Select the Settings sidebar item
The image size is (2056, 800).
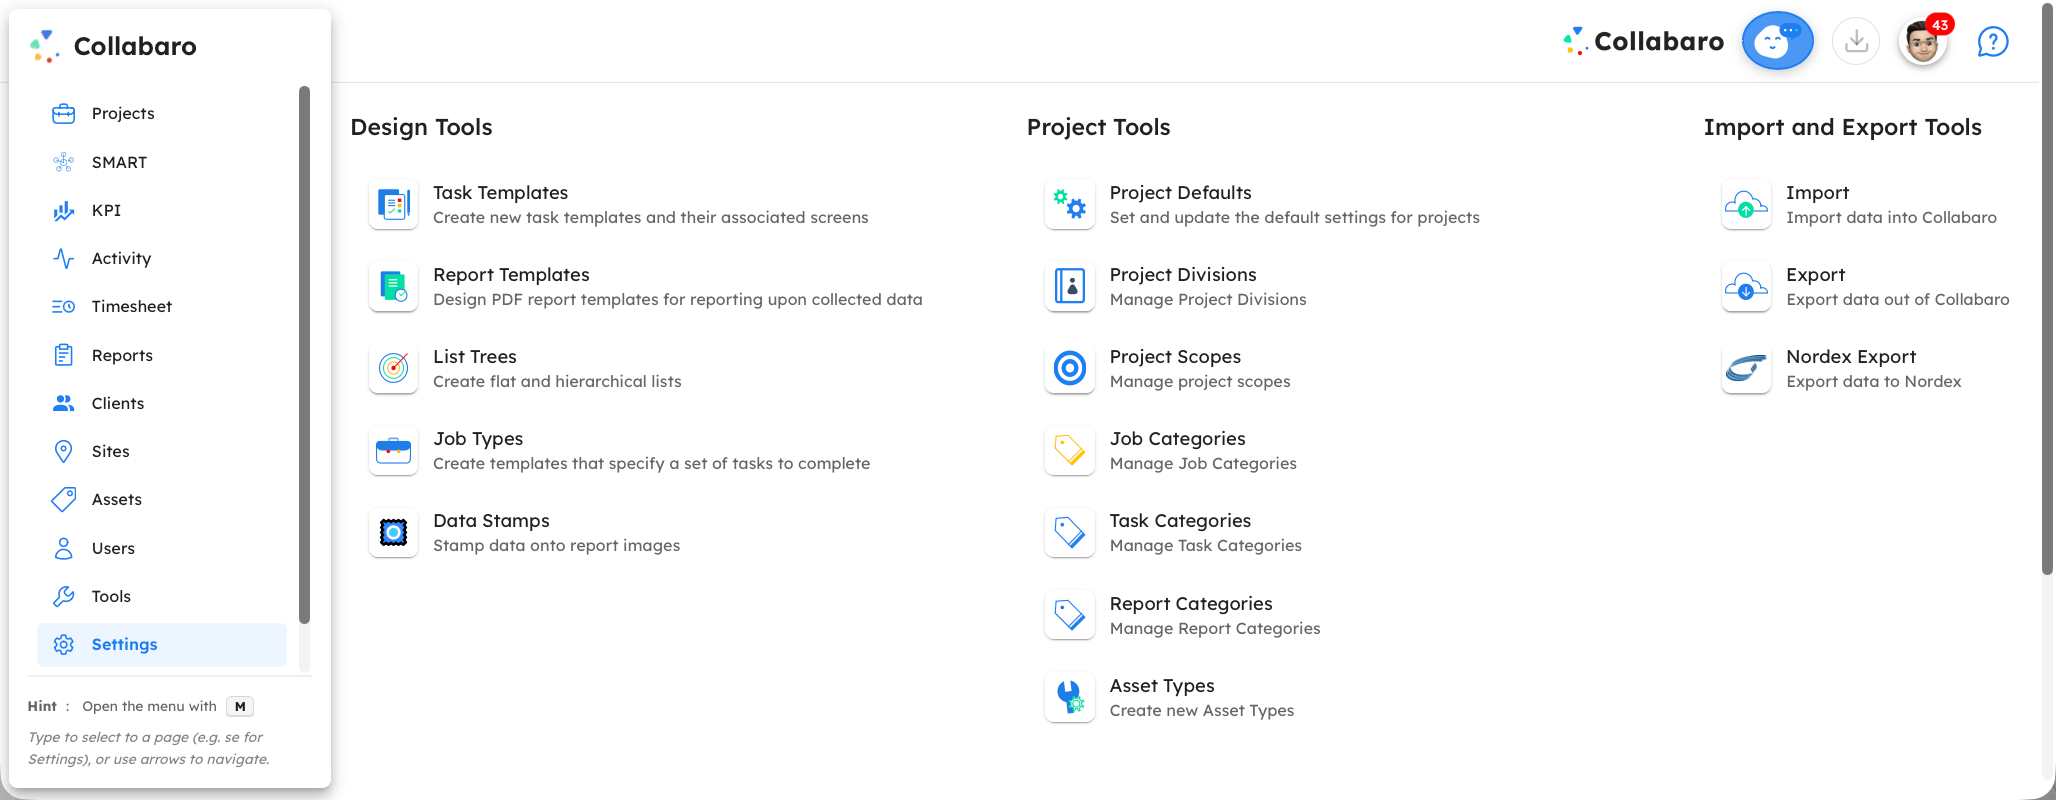click(x=161, y=645)
